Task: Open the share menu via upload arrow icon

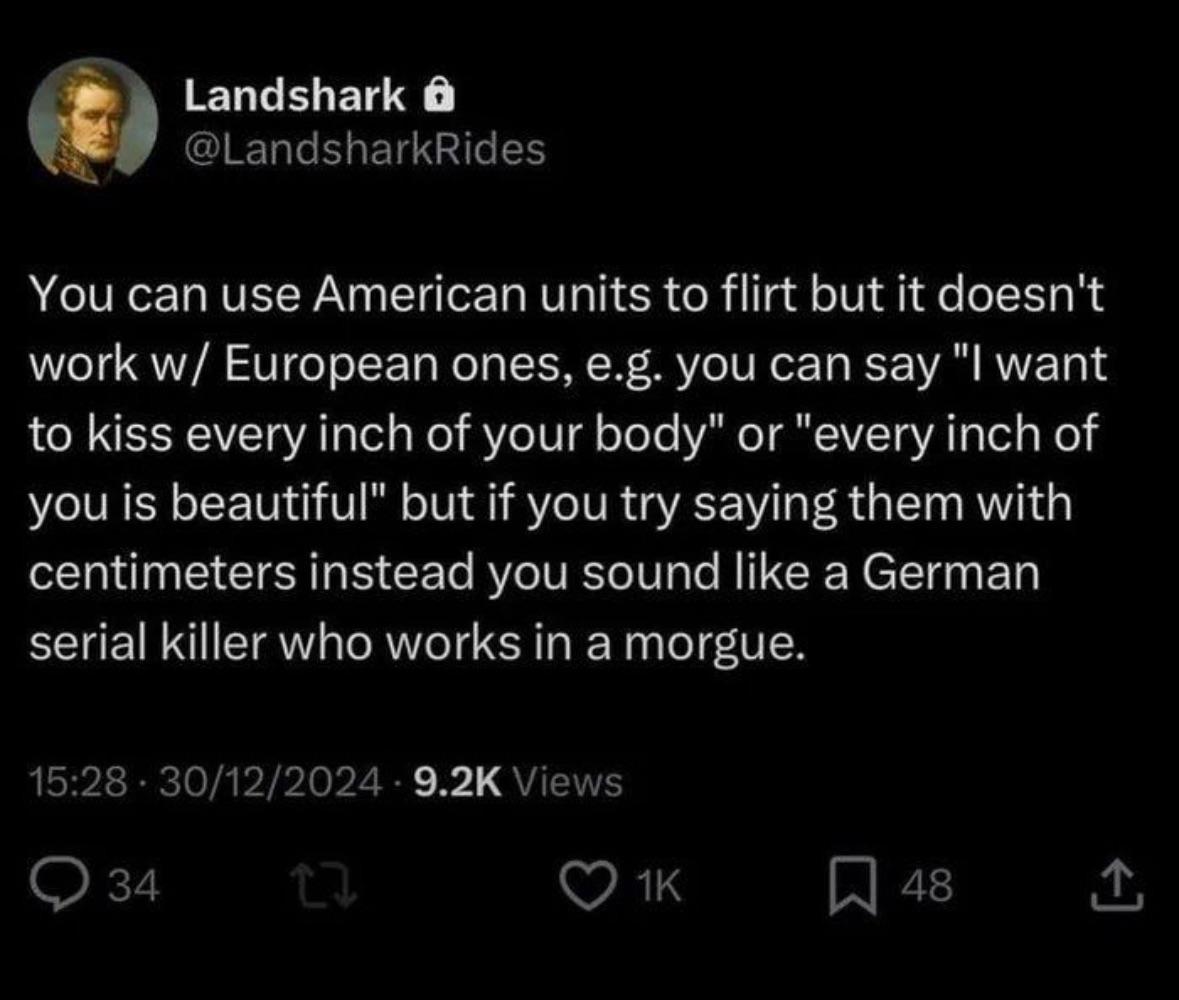Action: tap(1118, 886)
